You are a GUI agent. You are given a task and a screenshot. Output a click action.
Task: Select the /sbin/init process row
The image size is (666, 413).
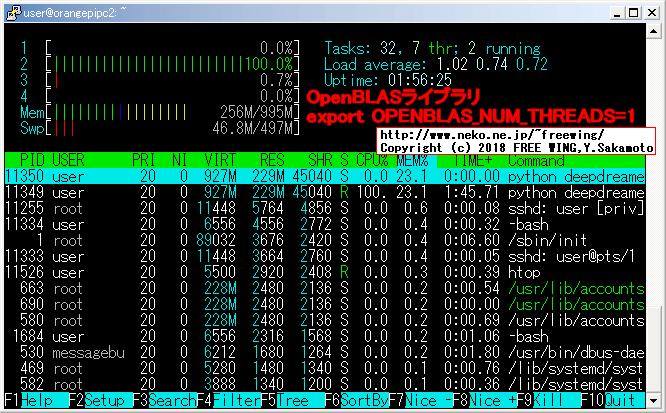325,240
